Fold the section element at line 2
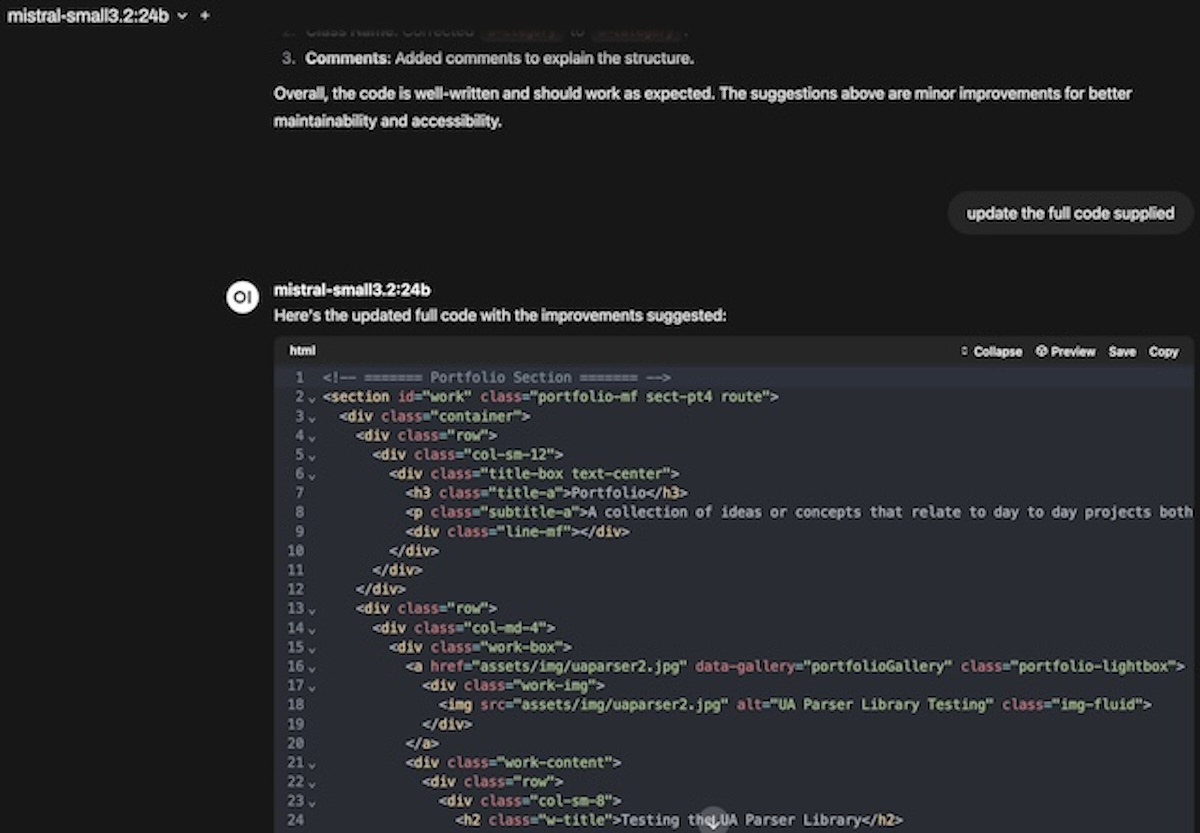 (x=312, y=398)
